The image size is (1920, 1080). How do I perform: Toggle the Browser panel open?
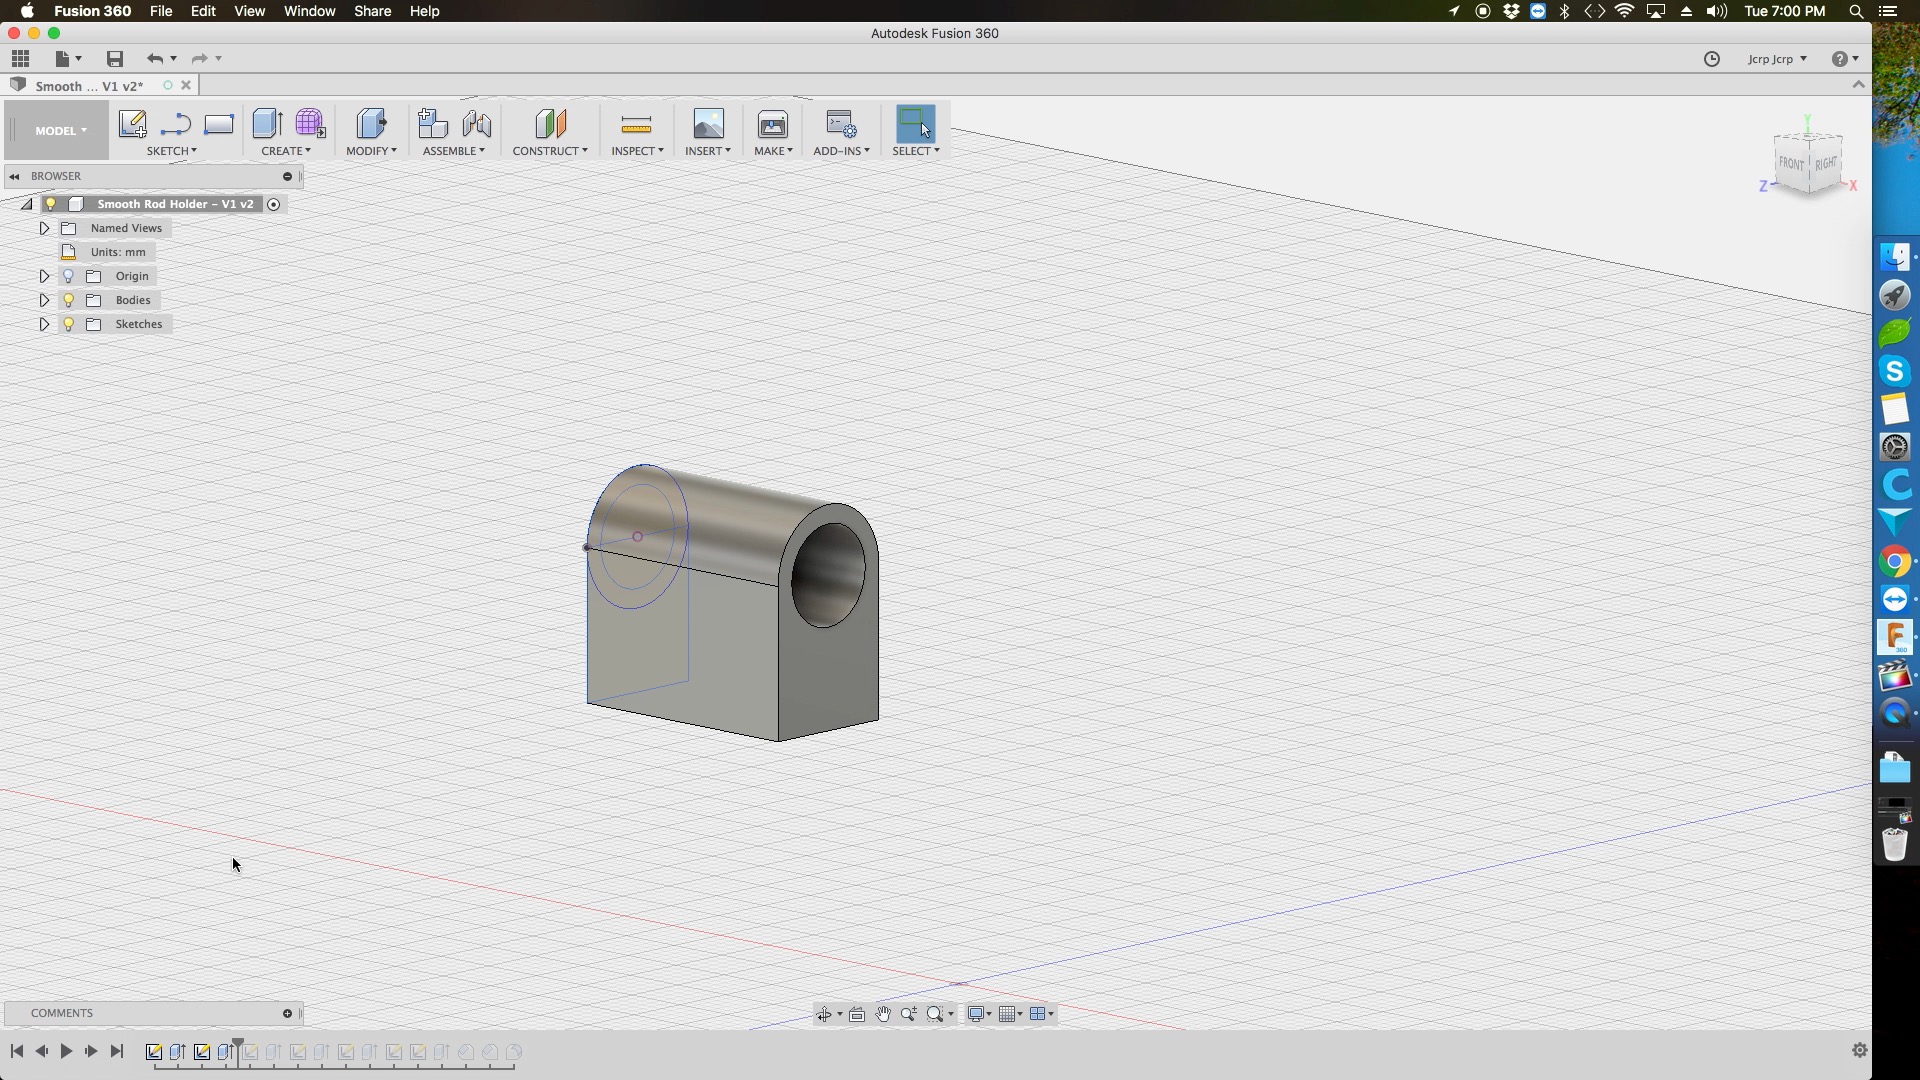click(x=16, y=174)
